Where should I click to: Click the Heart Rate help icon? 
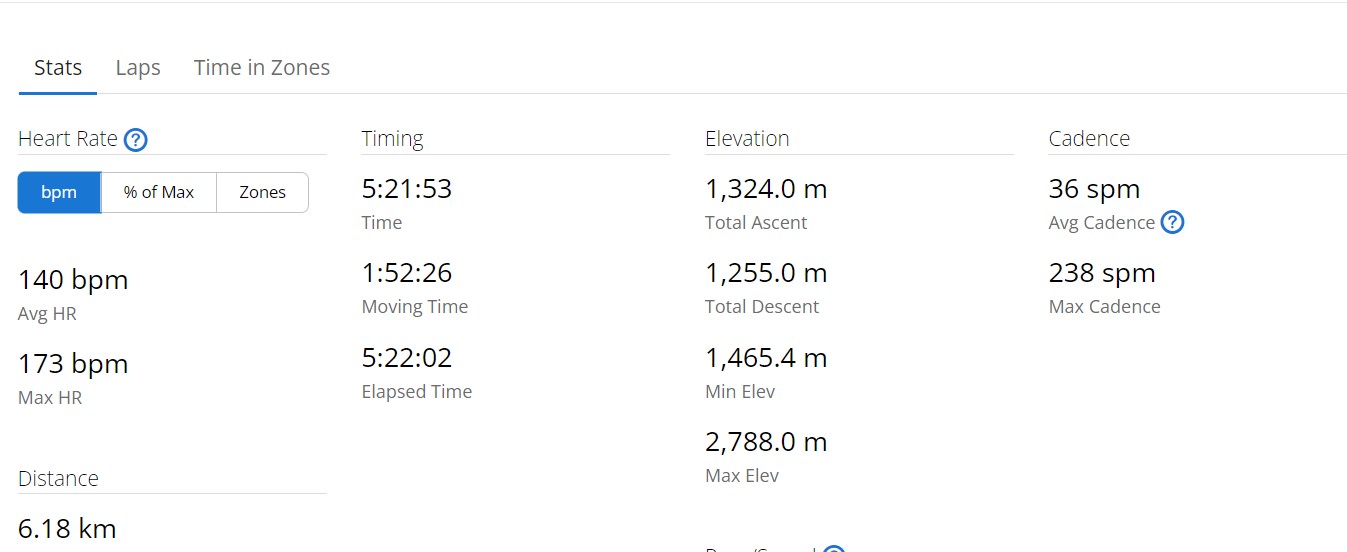(x=136, y=140)
